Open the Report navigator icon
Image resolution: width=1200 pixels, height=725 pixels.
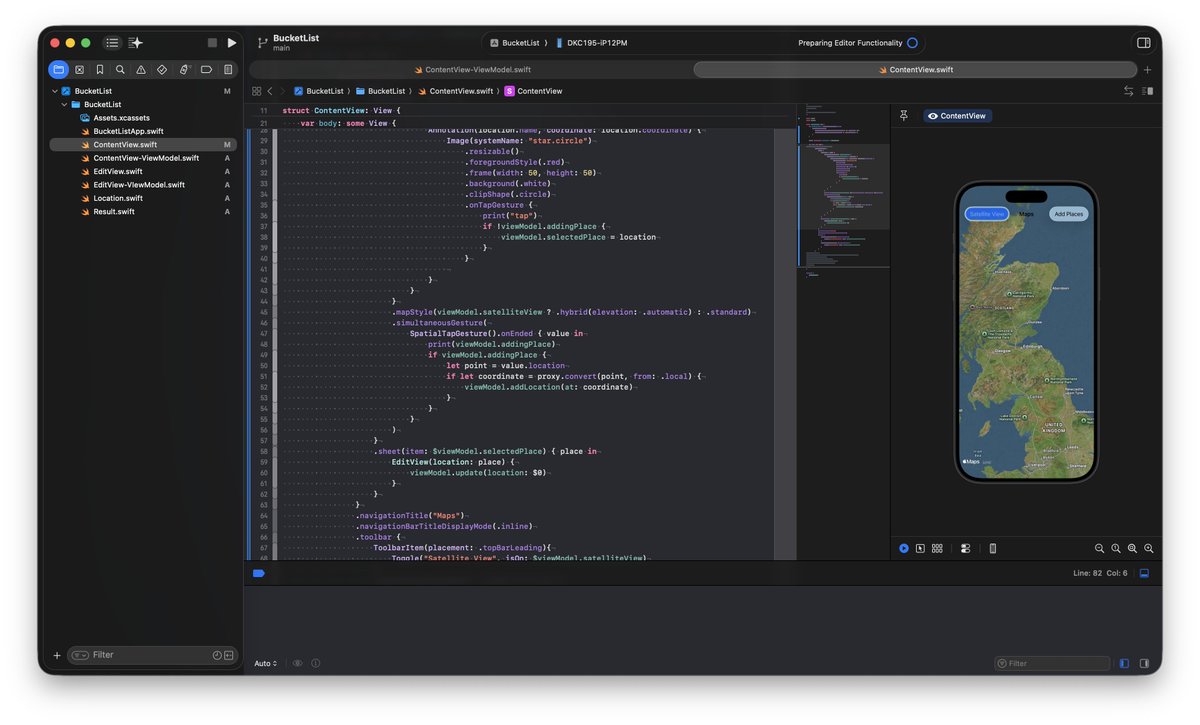click(x=228, y=69)
